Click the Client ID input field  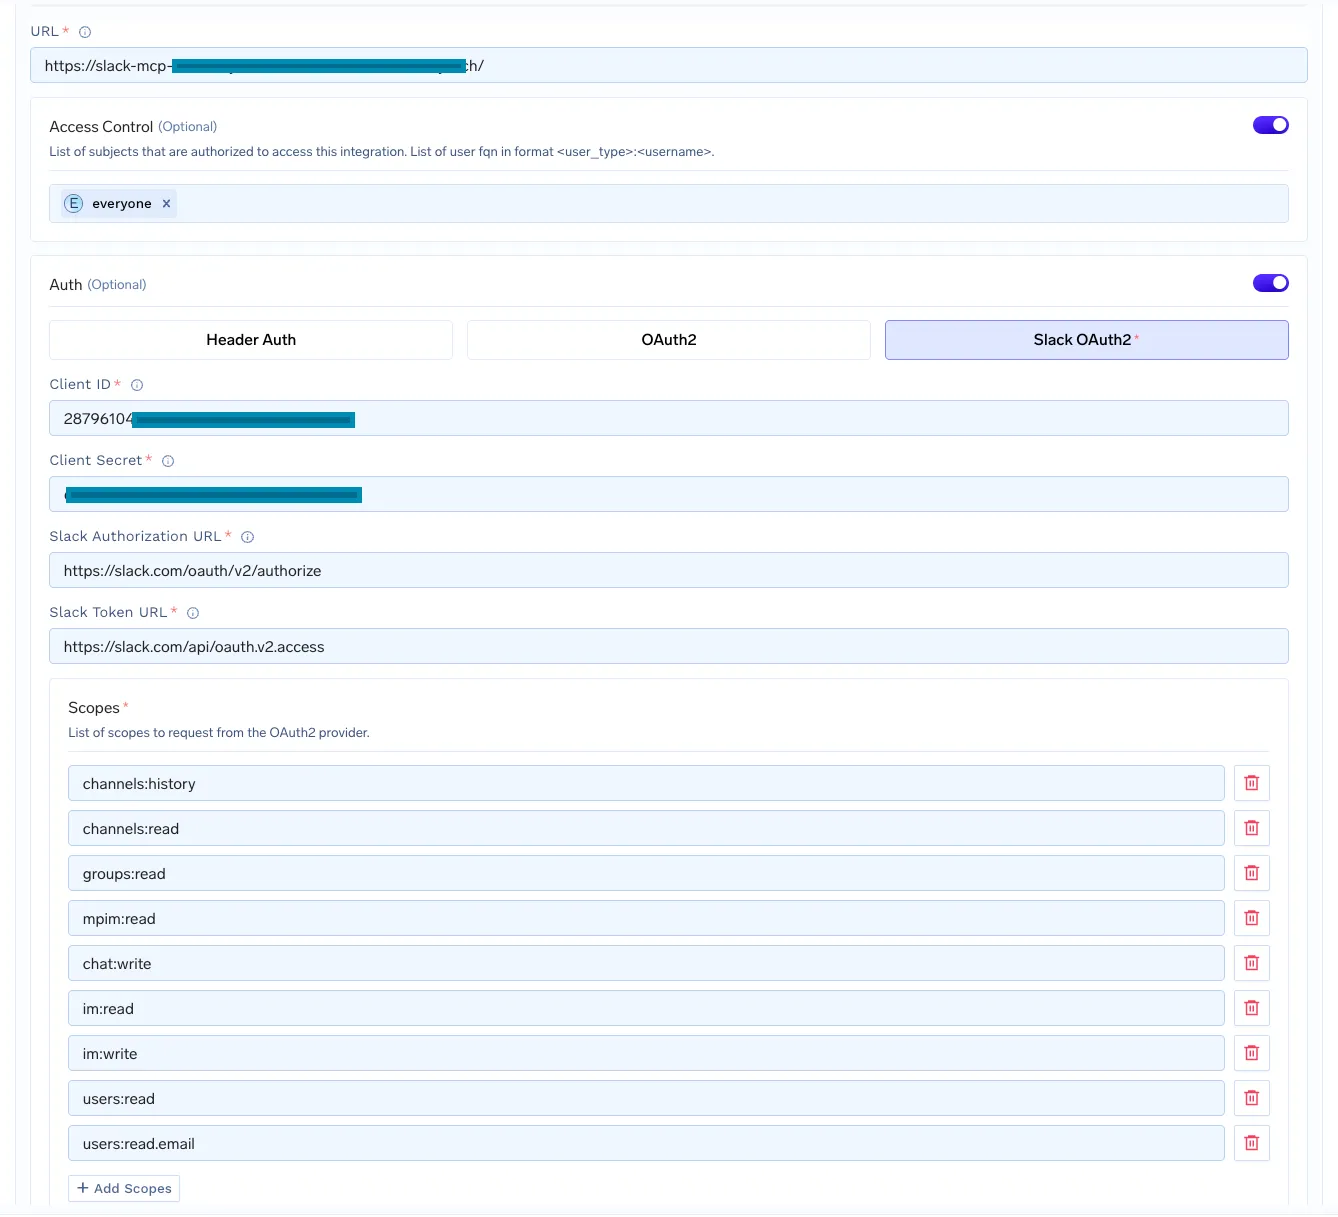coord(669,418)
